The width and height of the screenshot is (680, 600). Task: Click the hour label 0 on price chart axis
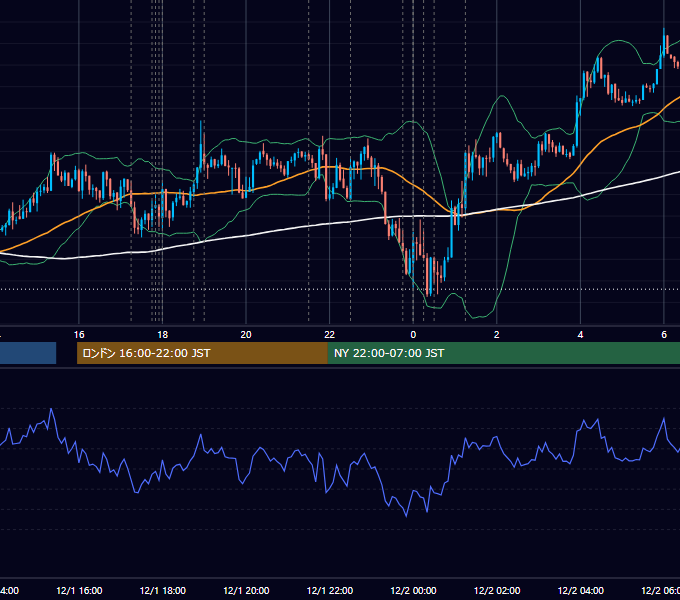tap(413, 334)
